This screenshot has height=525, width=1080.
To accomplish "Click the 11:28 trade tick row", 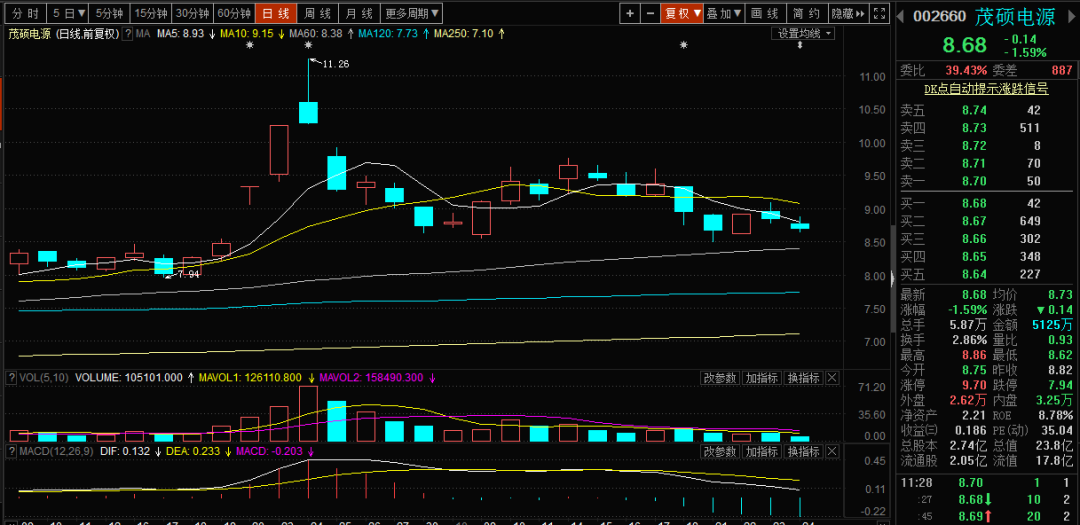I will (986, 483).
